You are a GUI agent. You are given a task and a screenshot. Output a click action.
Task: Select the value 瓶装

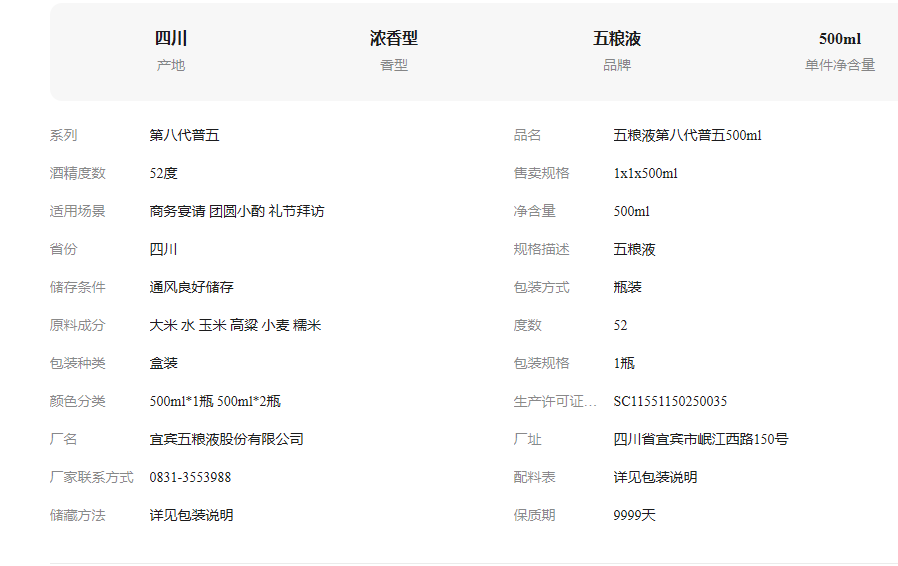(x=627, y=287)
